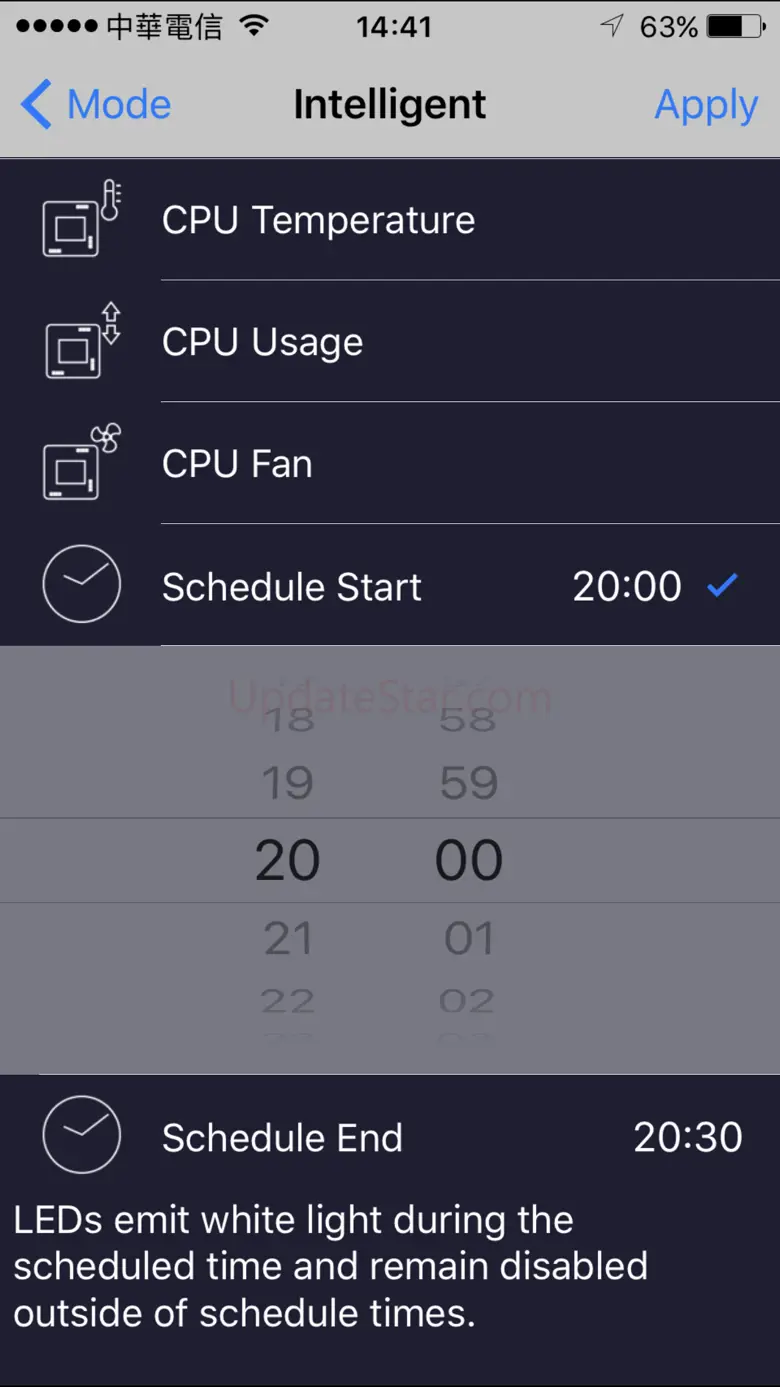The width and height of the screenshot is (780, 1387).
Task: Select the CPU Fan mode
Action: (x=237, y=464)
